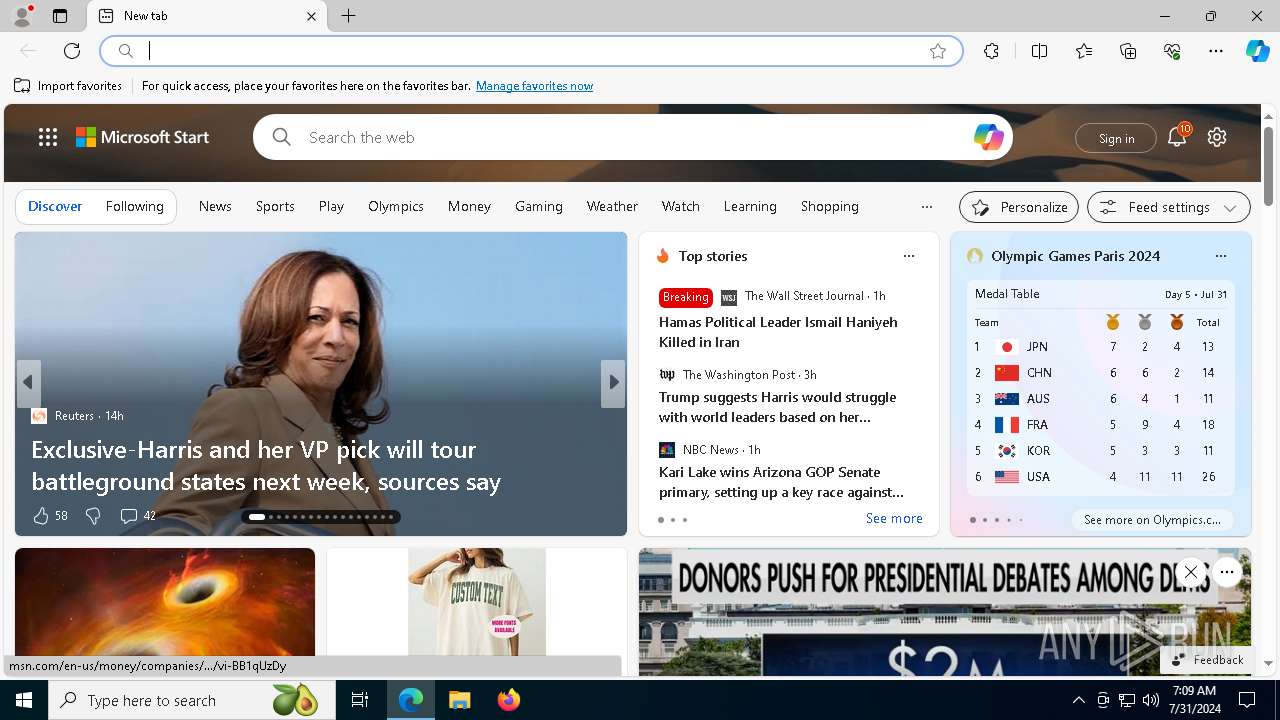The width and height of the screenshot is (1280, 720).
Task: Click See more on Olympics link
Action: click(1152, 520)
